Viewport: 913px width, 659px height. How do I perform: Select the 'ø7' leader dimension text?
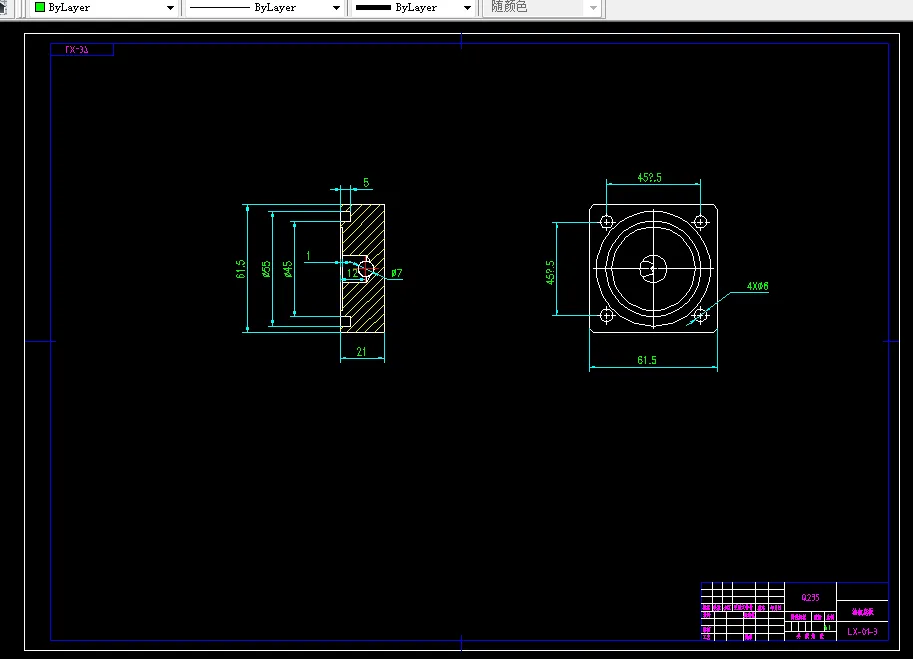point(397,272)
